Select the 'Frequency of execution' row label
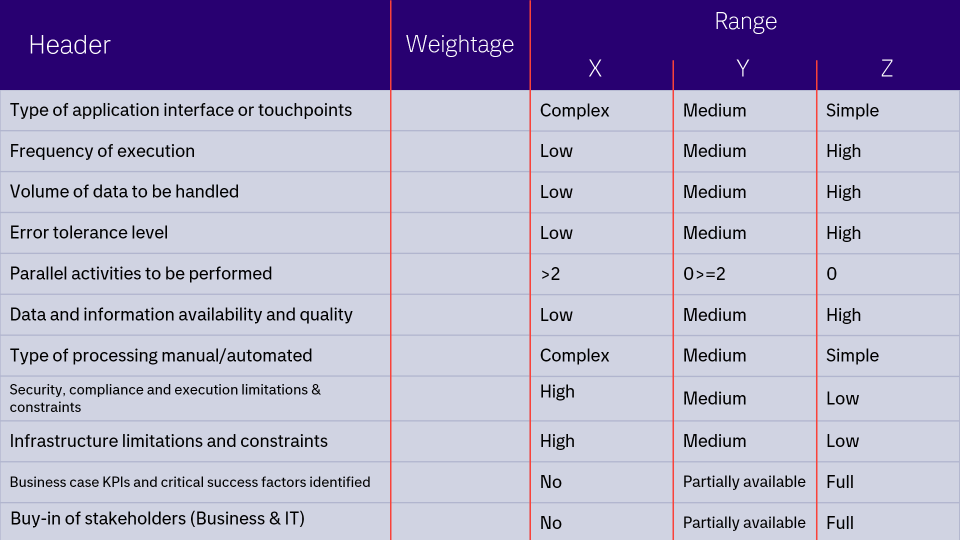The image size is (960, 540). 102,151
